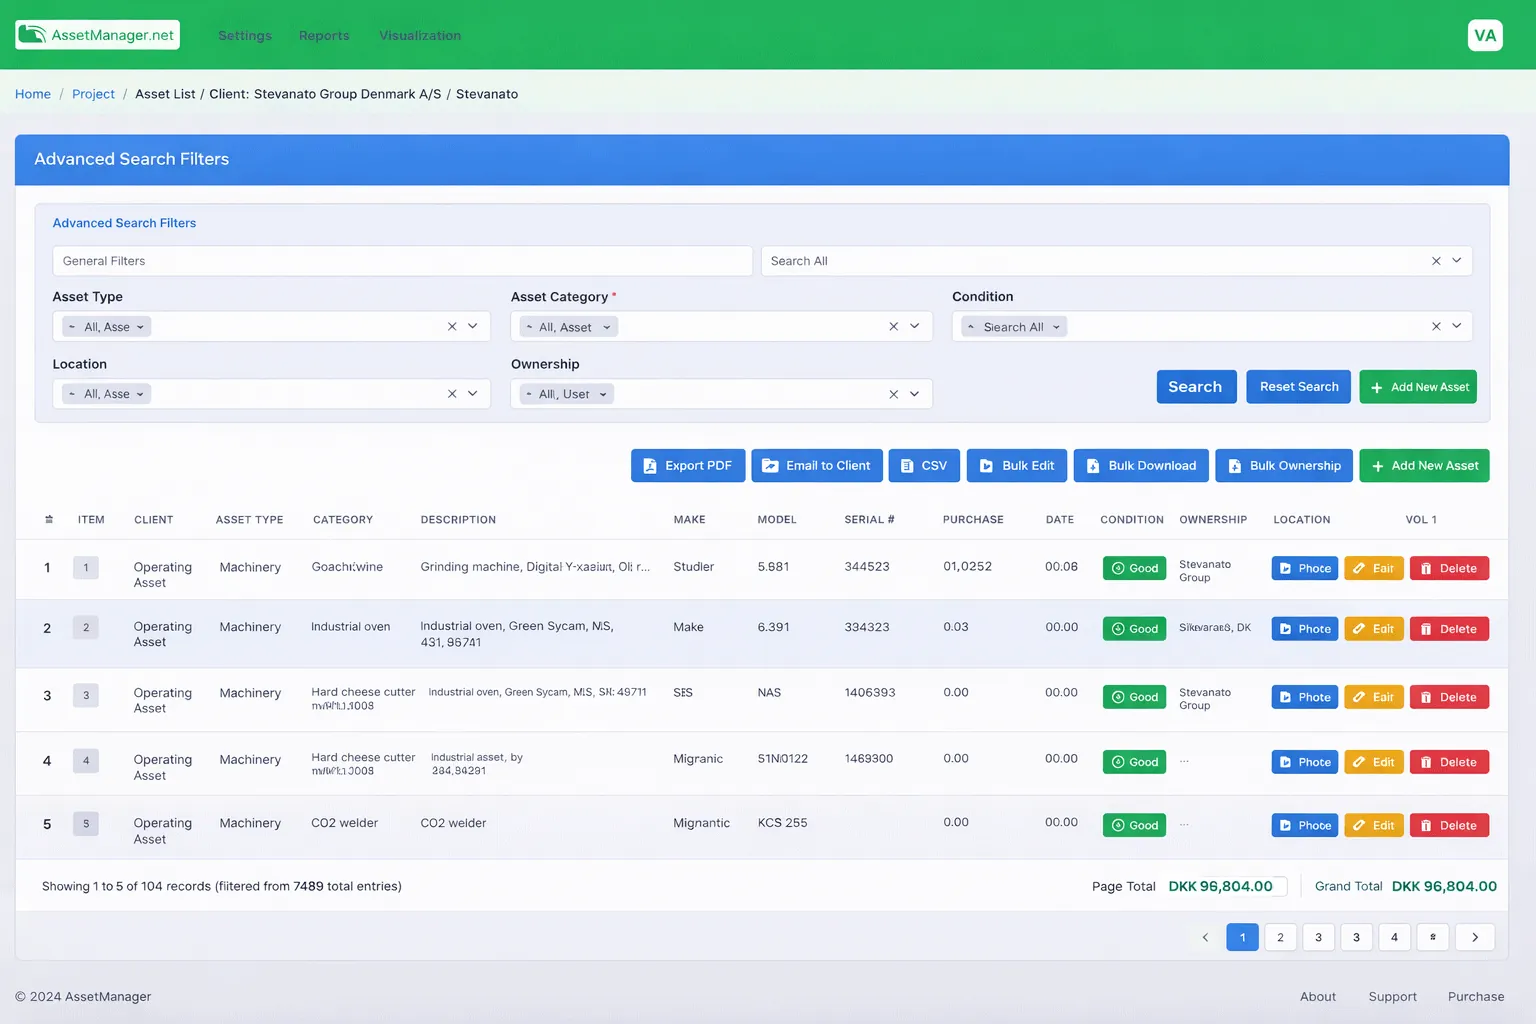Image resolution: width=1536 pixels, height=1024 pixels.
Task: Clear the Location filter selection
Action: tap(452, 394)
